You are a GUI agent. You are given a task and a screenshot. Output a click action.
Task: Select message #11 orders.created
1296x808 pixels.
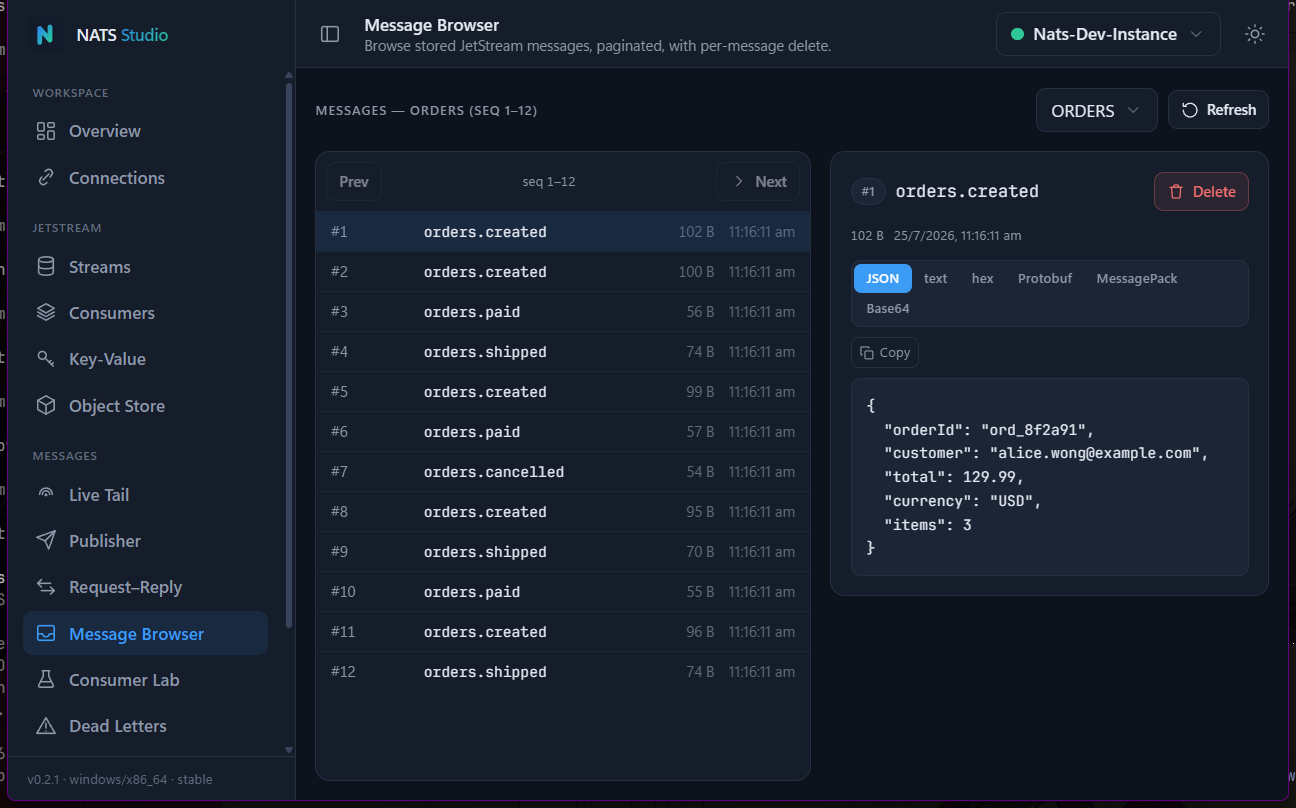coord(563,632)
